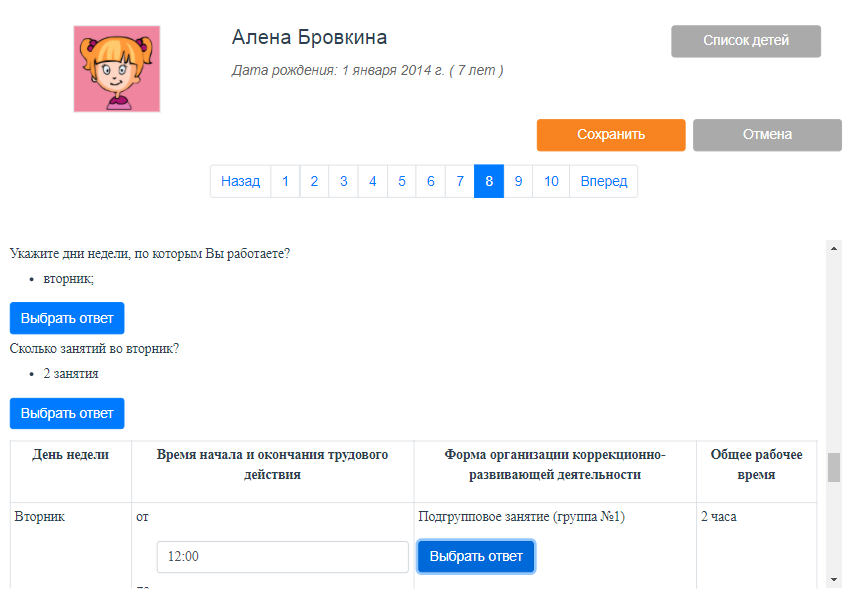The image size is (851, 593).
Task: Jump to page 4
Action: point(372,181)
